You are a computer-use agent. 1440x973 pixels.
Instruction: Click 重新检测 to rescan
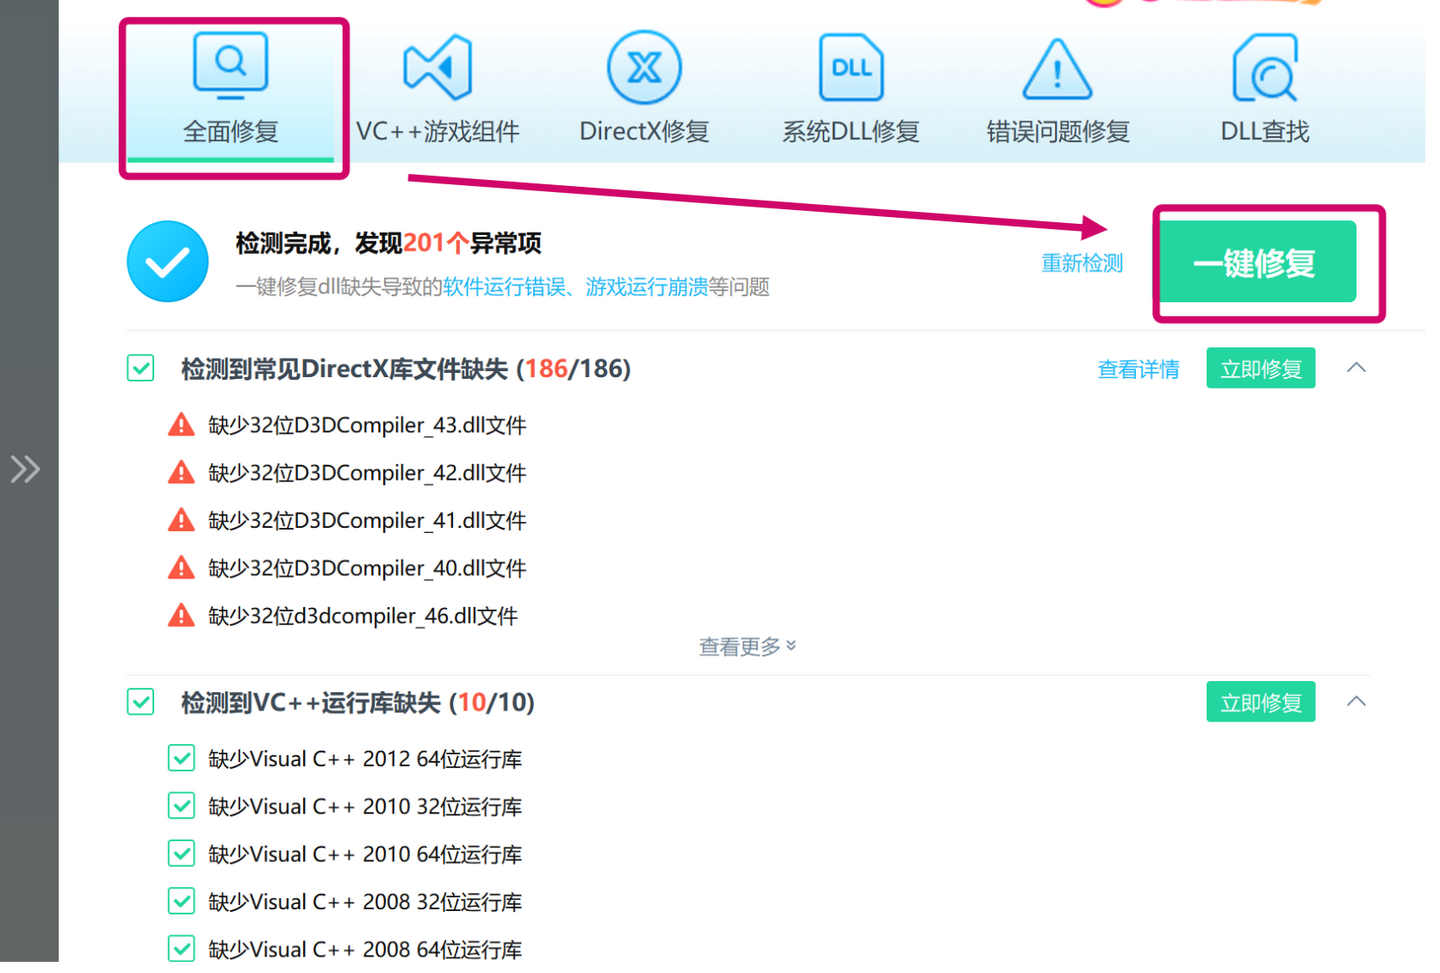point(1082,262)
